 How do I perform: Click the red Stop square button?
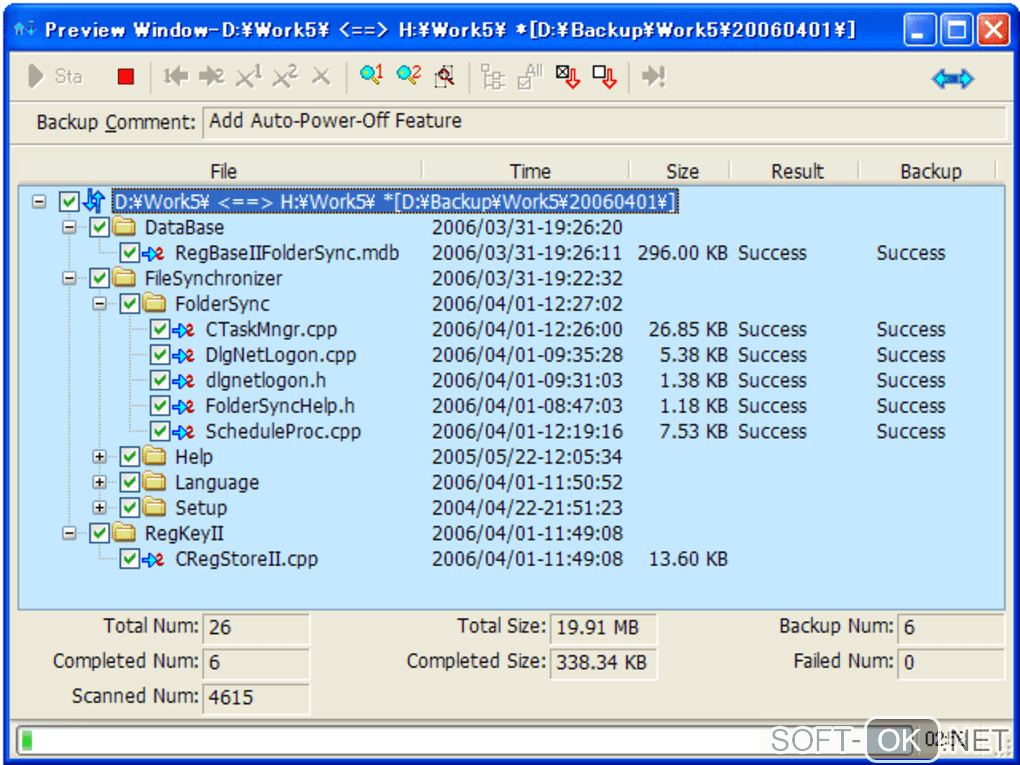point(126,77)
